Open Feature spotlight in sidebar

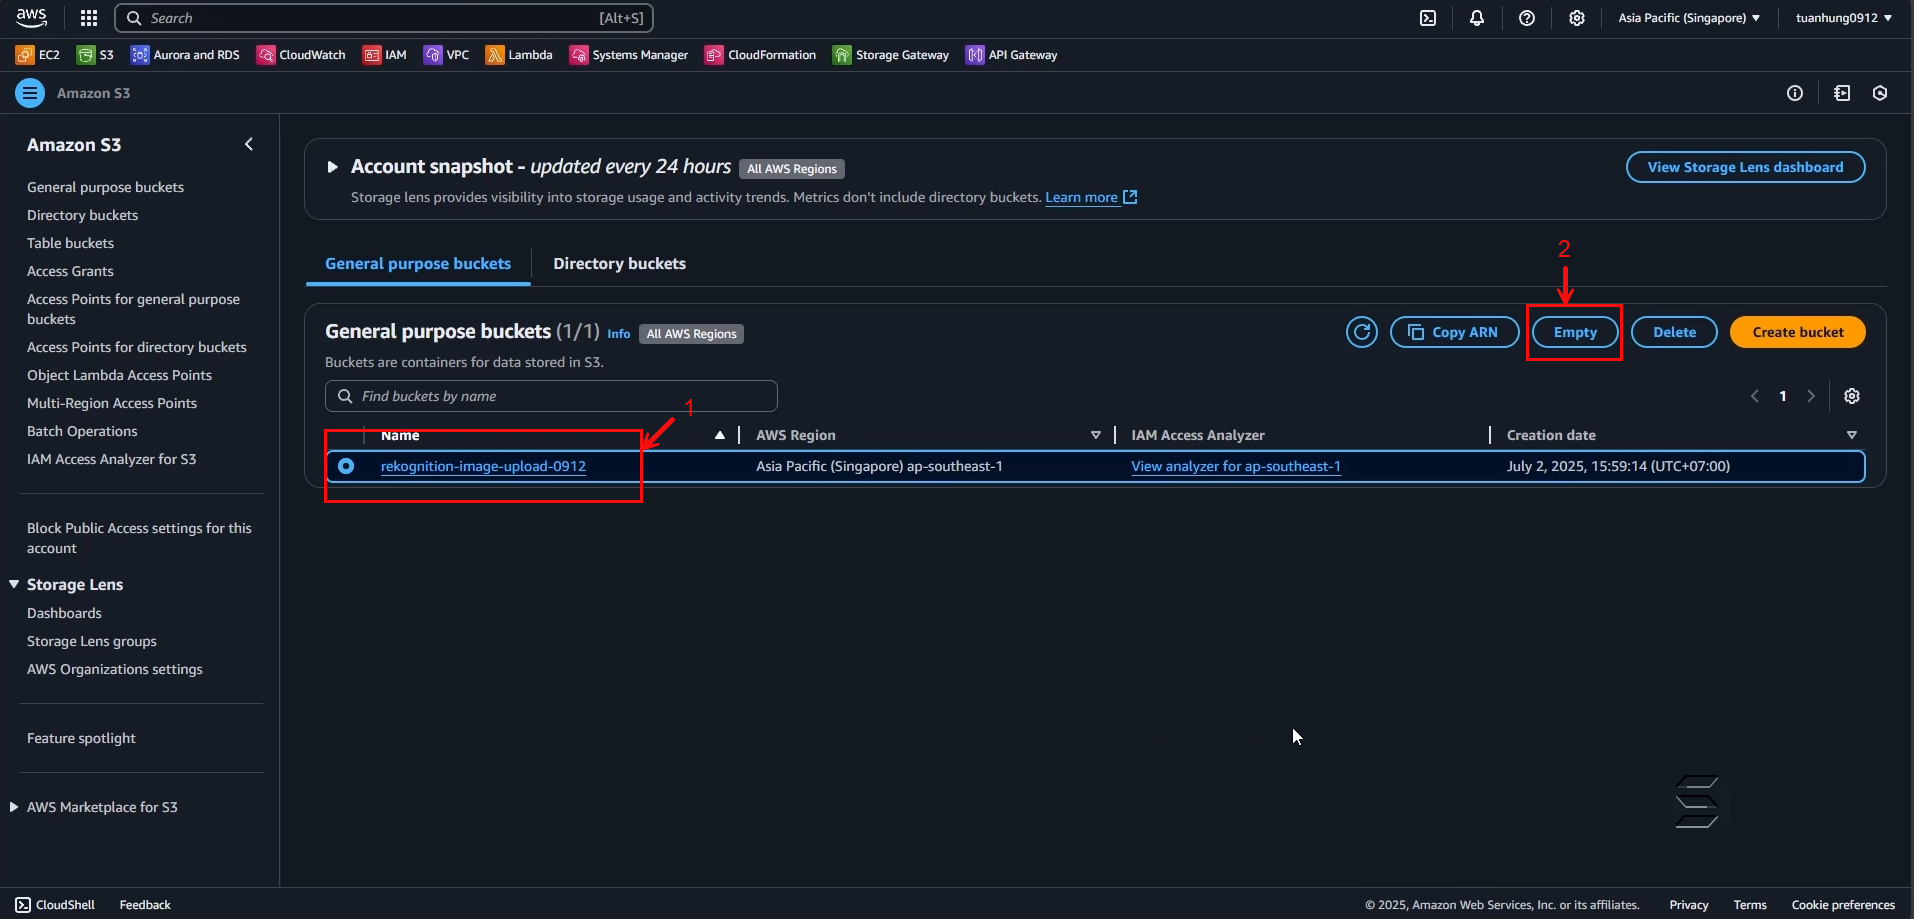point(81,738)
